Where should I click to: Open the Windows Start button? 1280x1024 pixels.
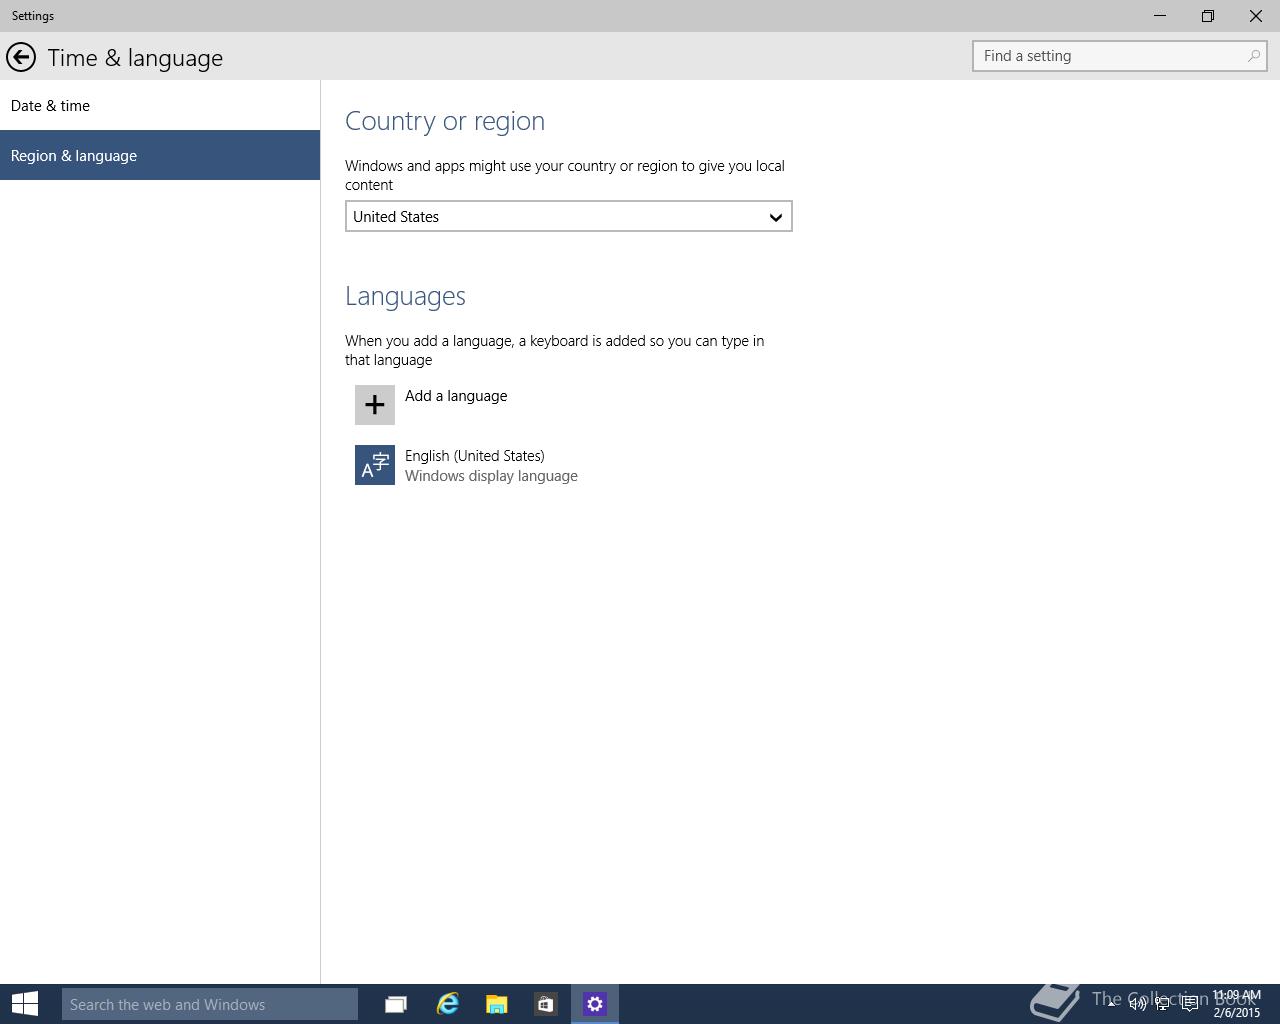25,1004
